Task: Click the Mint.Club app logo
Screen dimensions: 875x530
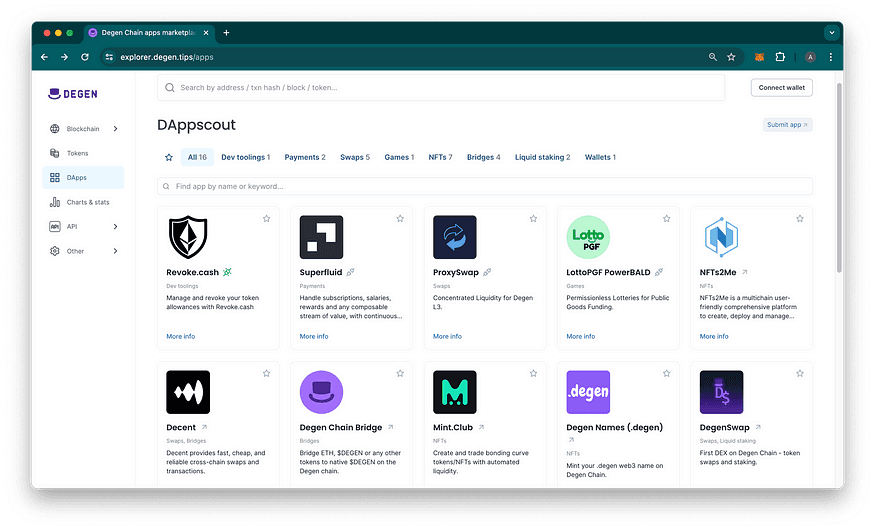Action: click(x=455, y=392)
